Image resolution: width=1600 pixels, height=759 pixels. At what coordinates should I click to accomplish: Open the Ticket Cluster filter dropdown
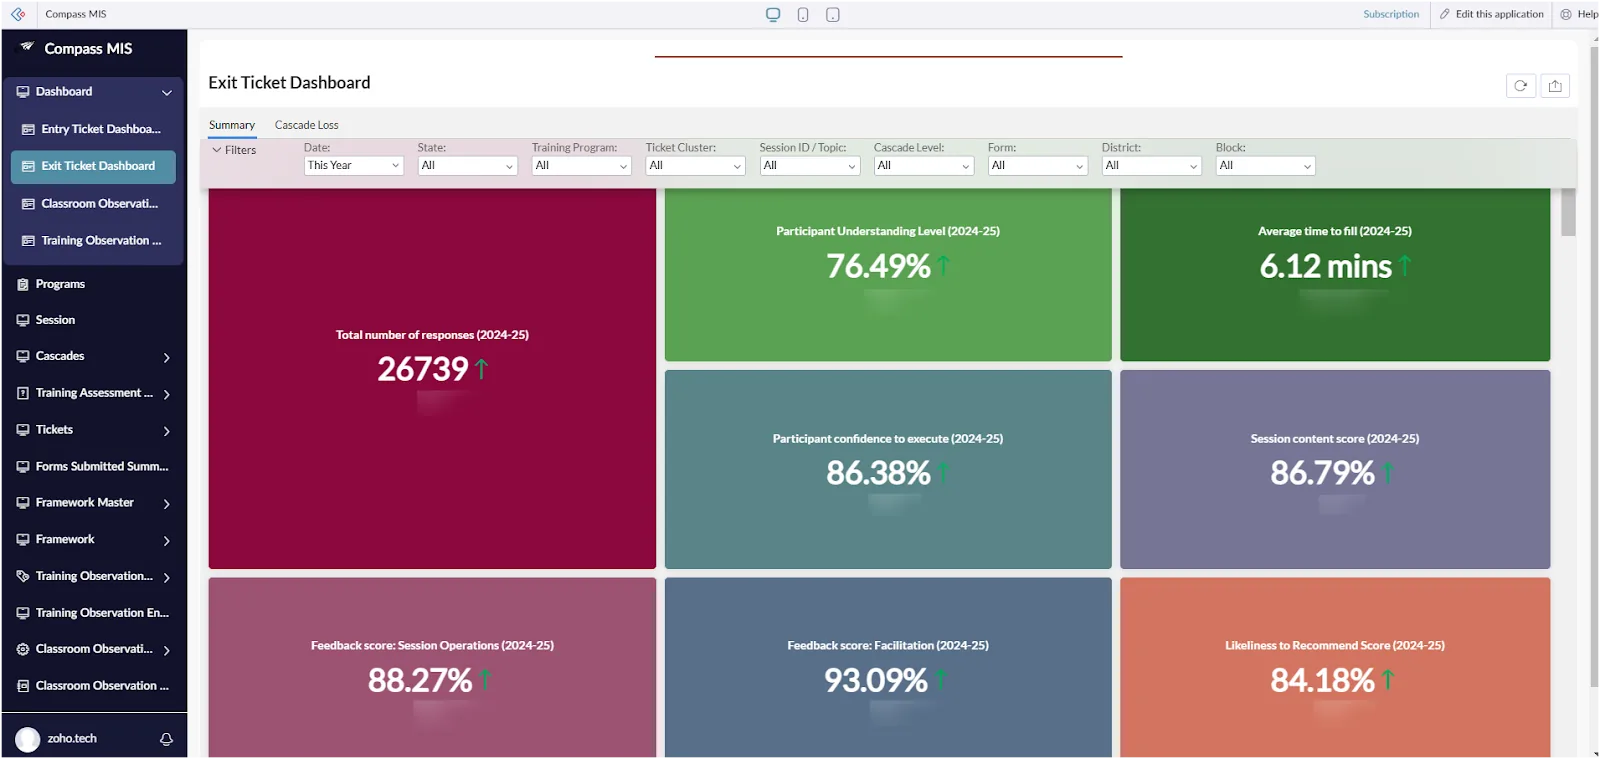pyautogui.click(x=696, y=166)
